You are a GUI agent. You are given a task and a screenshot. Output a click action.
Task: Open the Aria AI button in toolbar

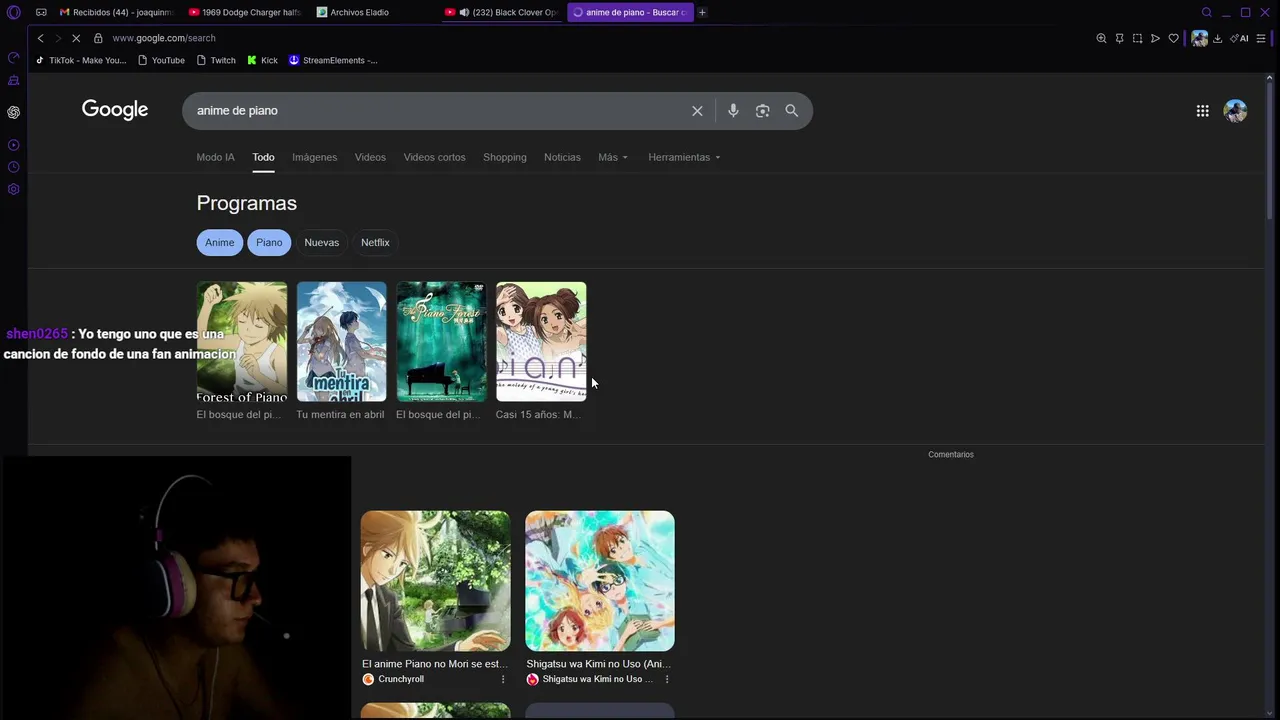(1240, 38)
